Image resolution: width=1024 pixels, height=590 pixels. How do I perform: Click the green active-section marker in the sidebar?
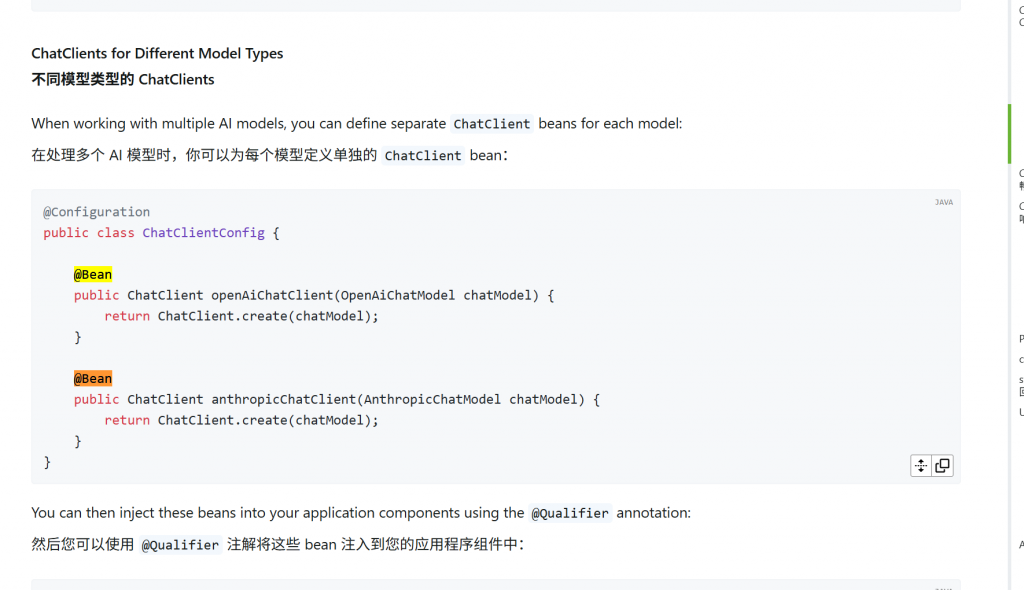(1009, 133)
